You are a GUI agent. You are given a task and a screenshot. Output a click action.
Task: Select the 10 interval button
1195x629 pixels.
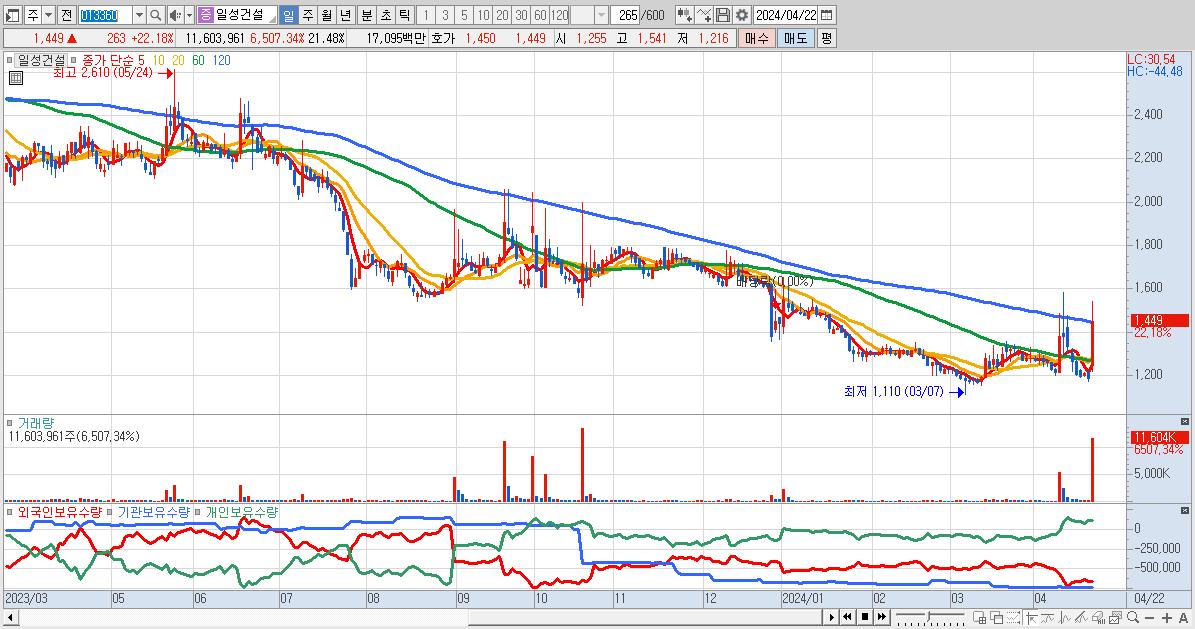pyautogui.click(x=483, y=14)
